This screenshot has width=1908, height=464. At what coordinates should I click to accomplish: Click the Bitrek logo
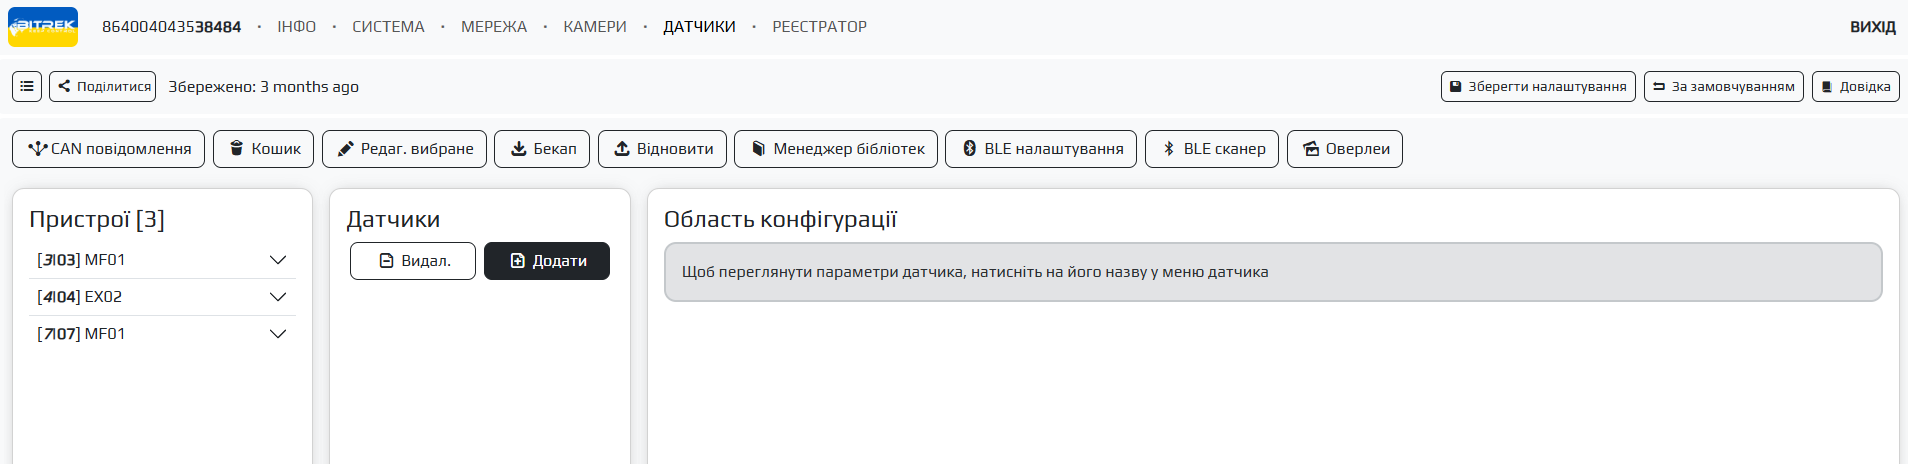pyautogui.click(x=43, y=27)
